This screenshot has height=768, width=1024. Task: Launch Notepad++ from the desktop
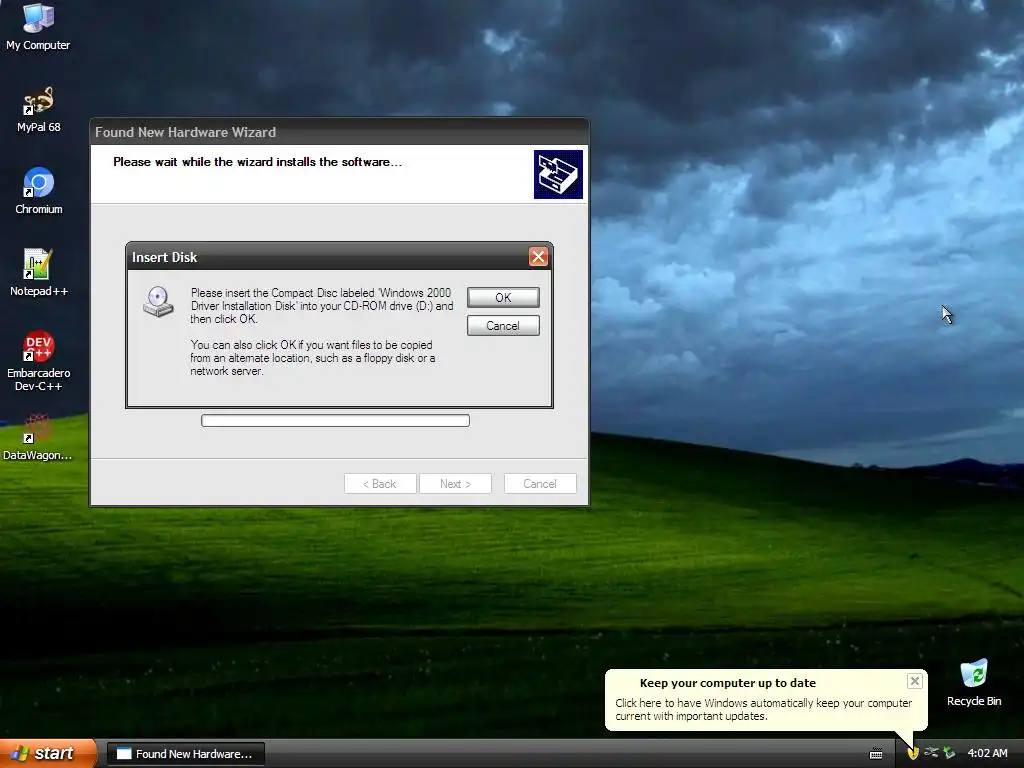tap(39, 273)
